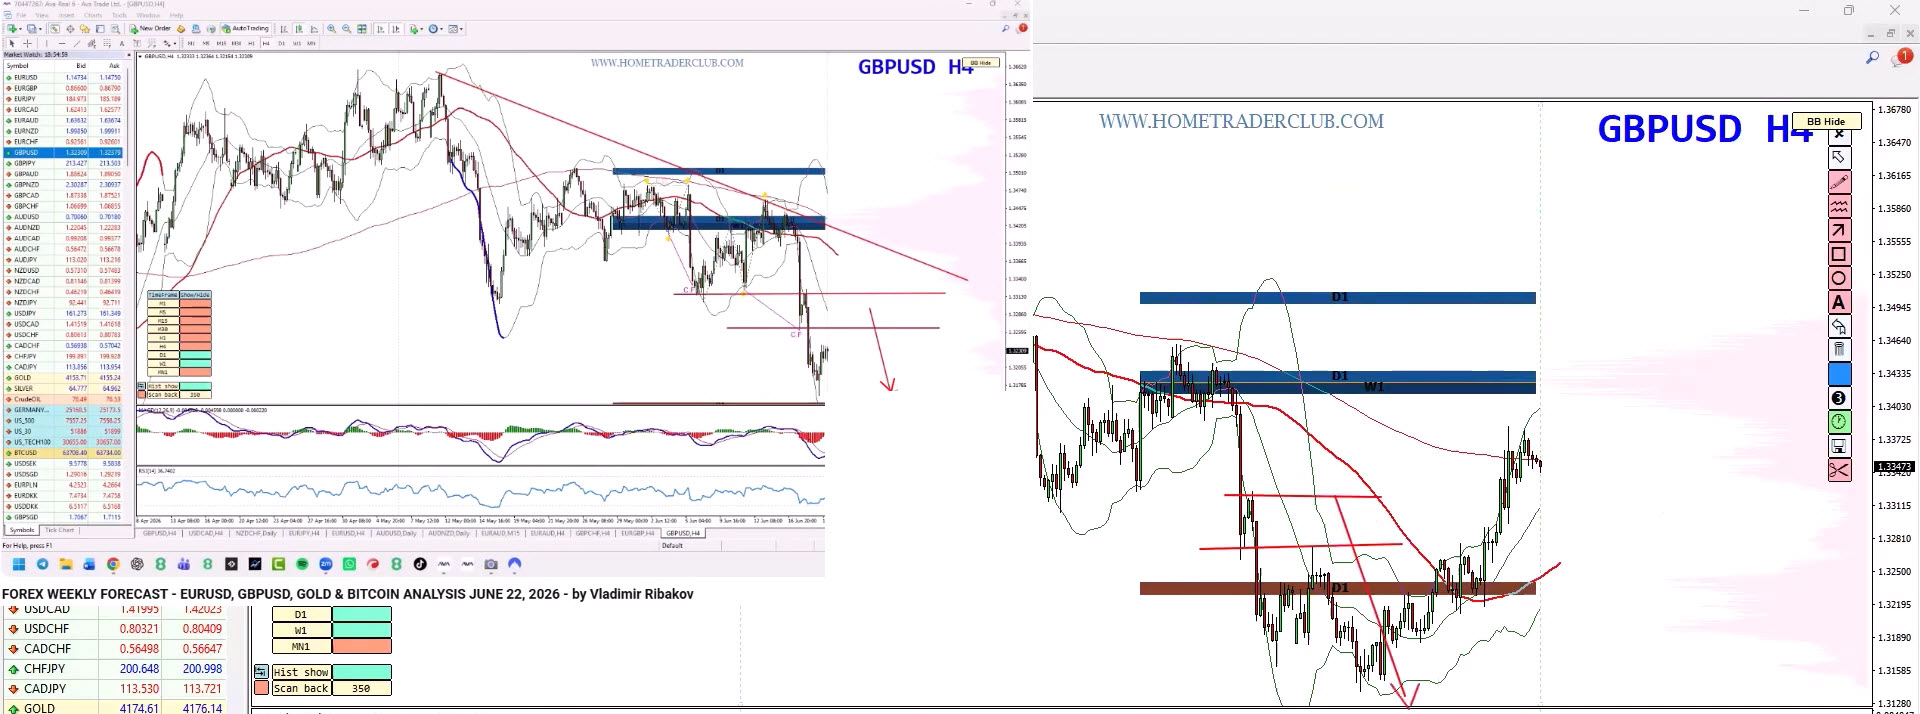Toggle AutoTrading in the toolbar

click(245, 28)
